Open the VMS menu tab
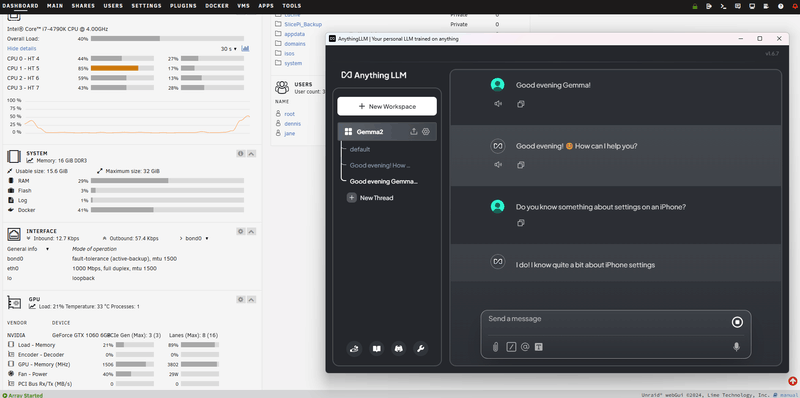The image size is (800, 398). tap(243, 6)
